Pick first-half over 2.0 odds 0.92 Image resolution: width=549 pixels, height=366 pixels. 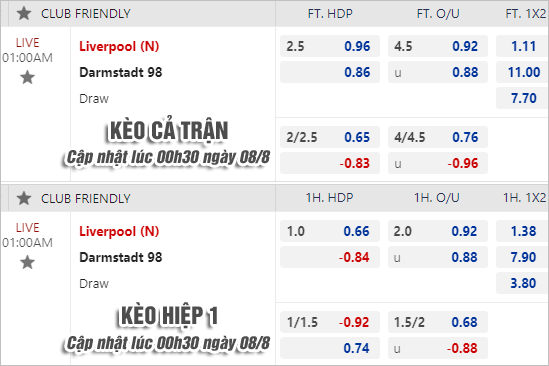438,231
